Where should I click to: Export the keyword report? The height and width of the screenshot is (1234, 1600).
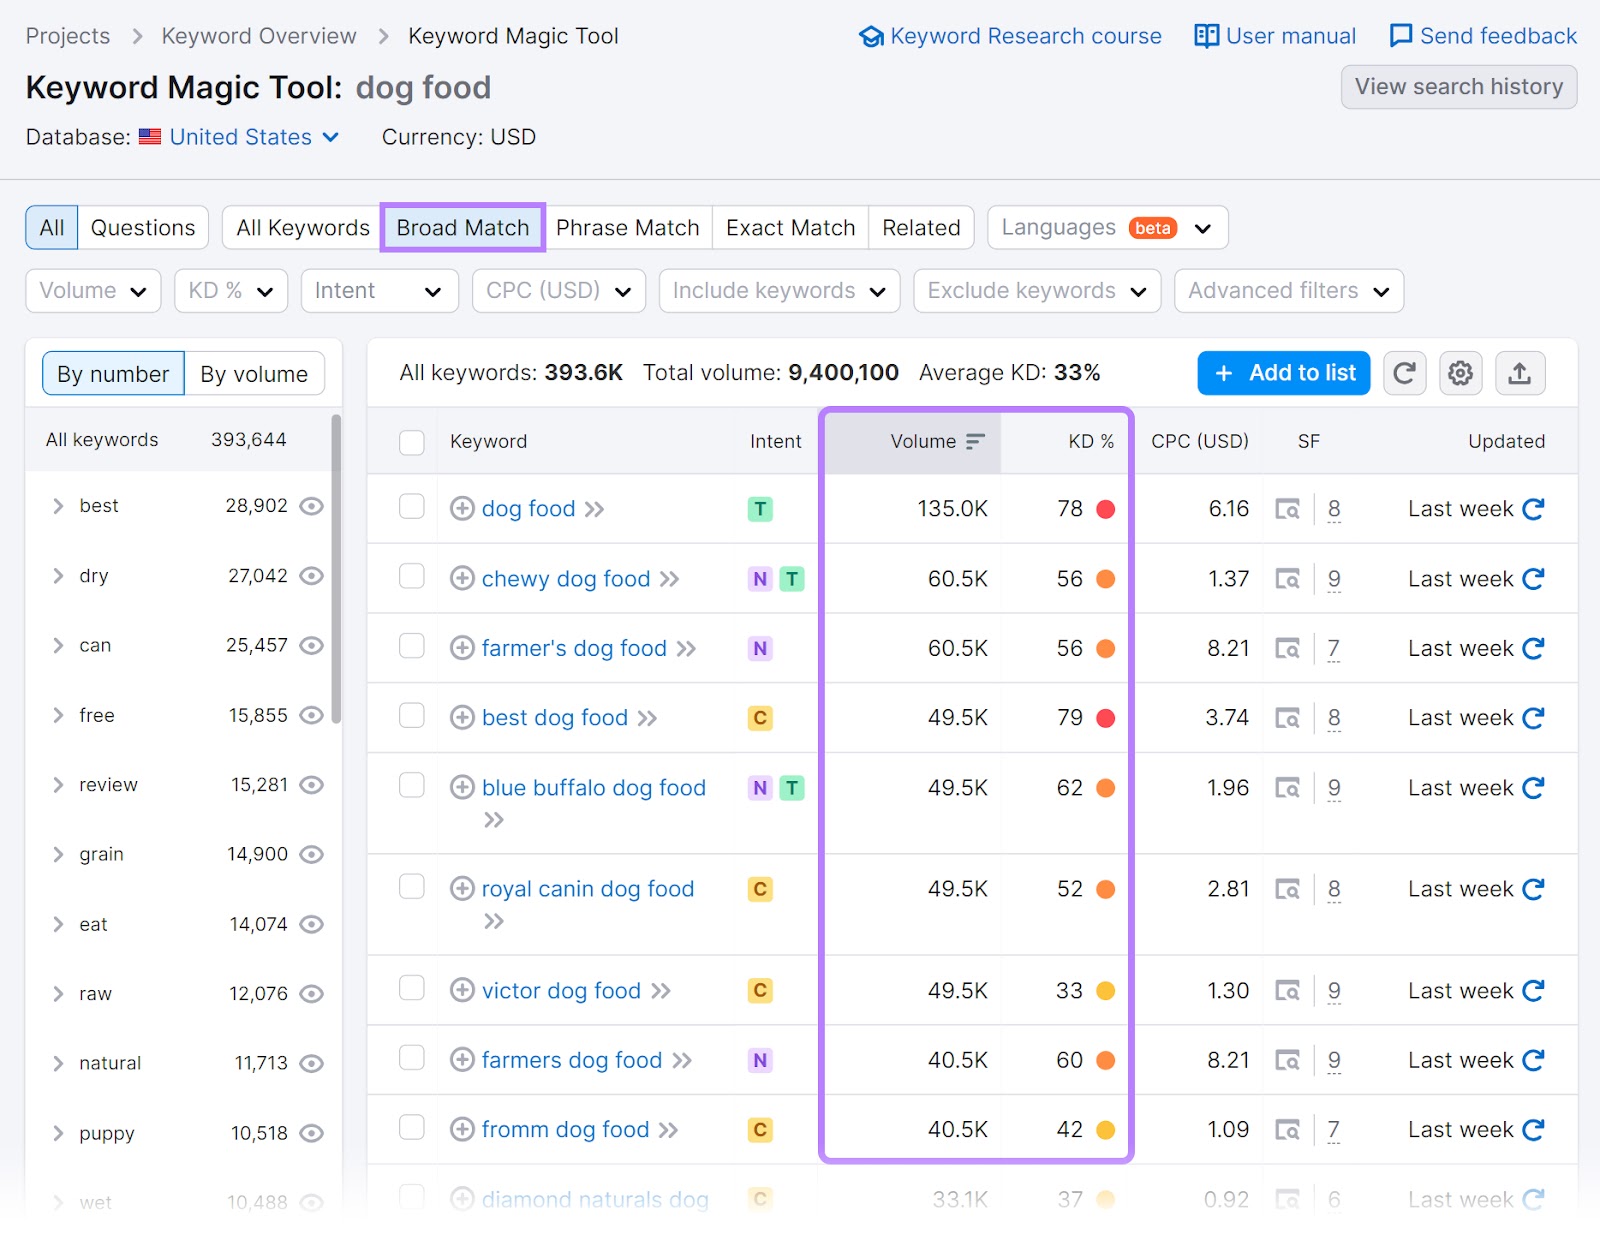[1520, 373]
